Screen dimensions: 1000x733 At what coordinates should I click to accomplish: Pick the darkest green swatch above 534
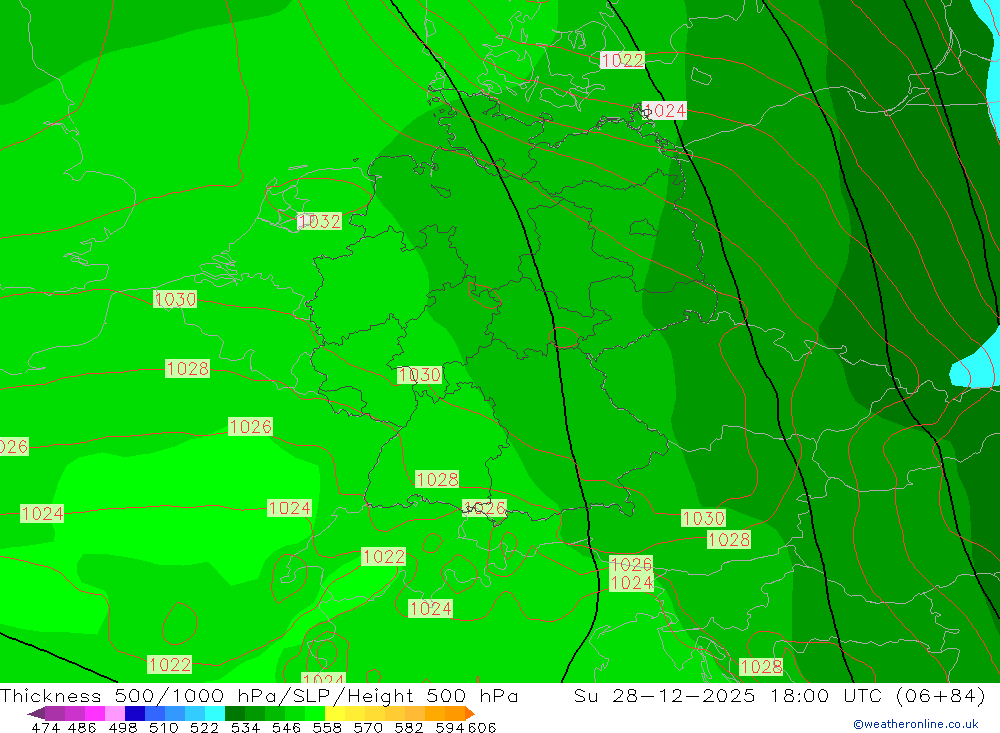(235, 713)
